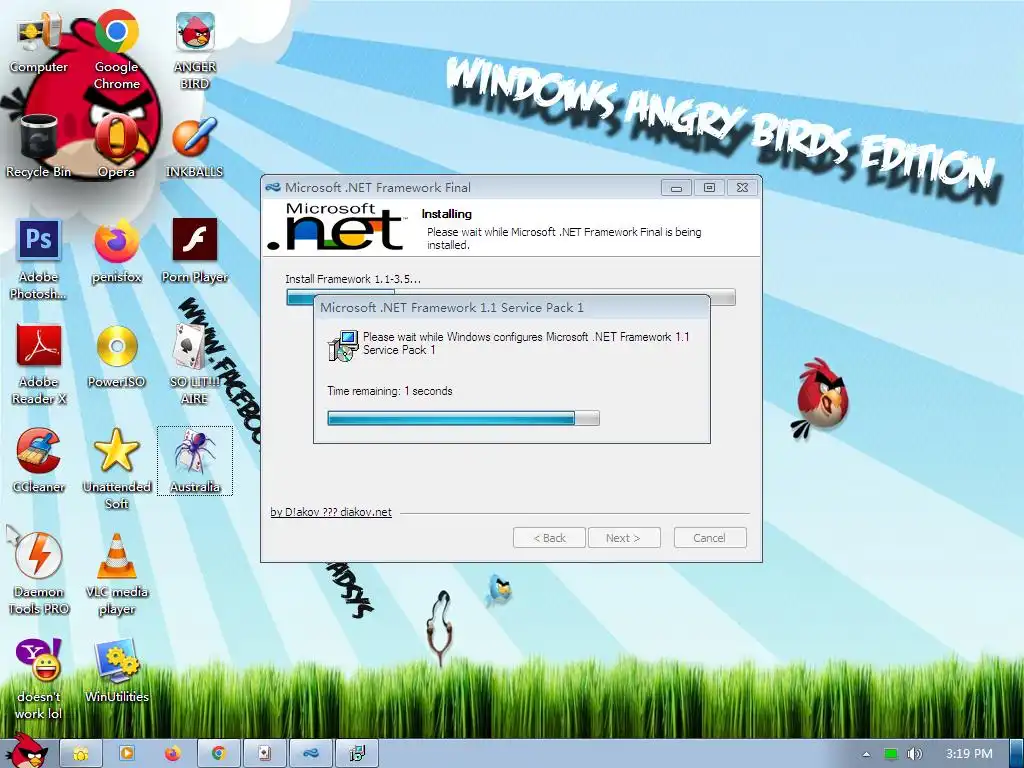Viewport: 1024px width, 768px height.
Task: Click the Service Pack 1 dialog title bar
Action: tap(512, 308)
